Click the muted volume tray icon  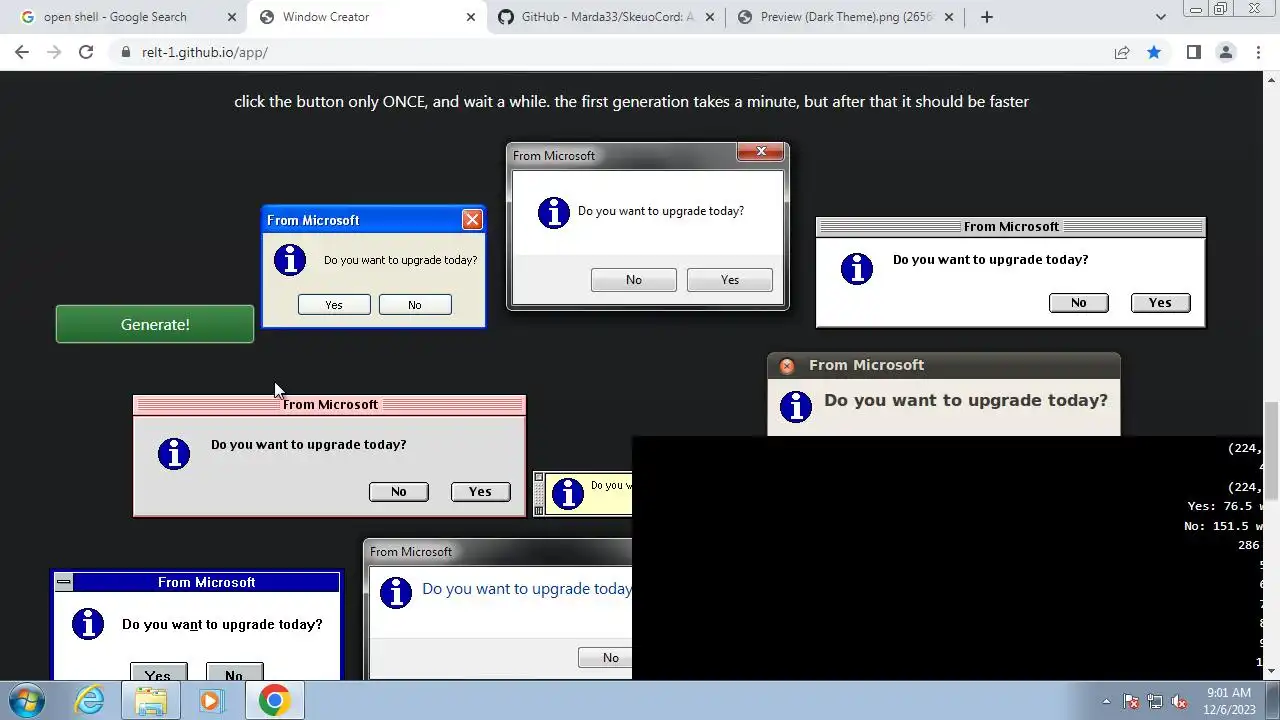pos(1179,701)
